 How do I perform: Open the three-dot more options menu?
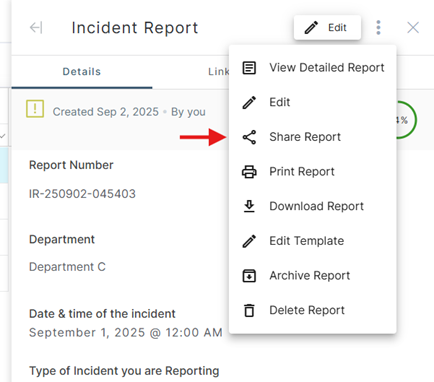point(378,27)
